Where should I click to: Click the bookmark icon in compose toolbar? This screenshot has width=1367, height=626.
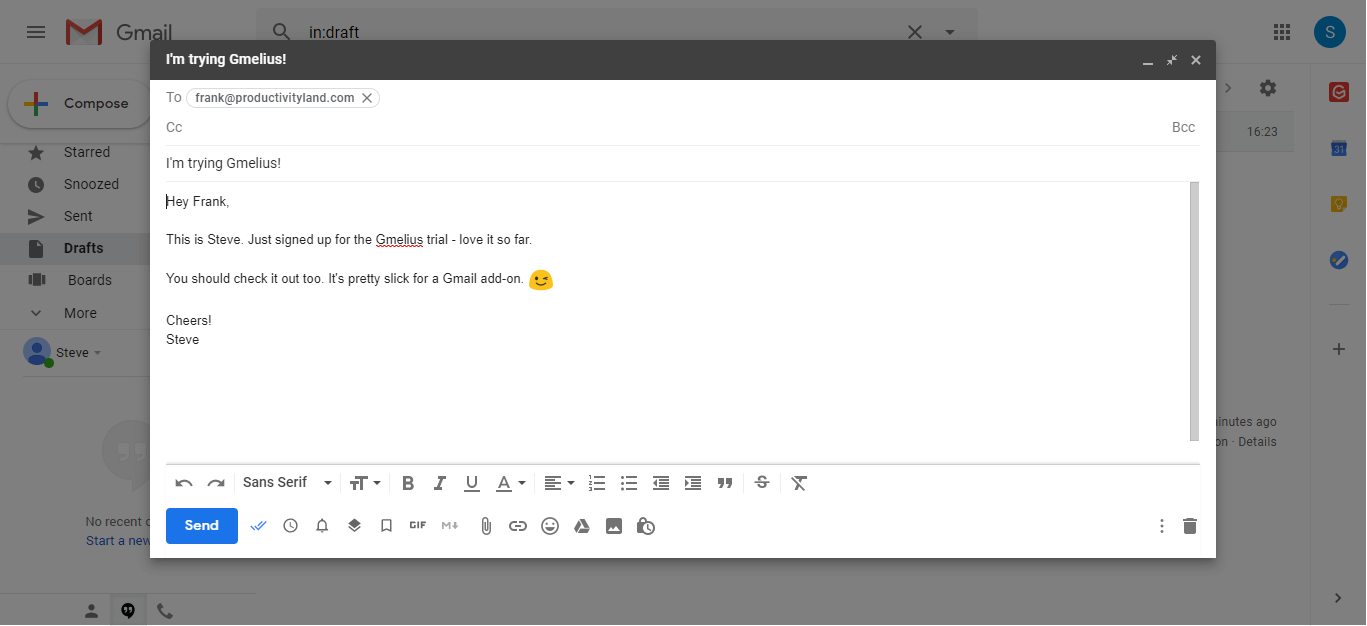click(386, 526)
